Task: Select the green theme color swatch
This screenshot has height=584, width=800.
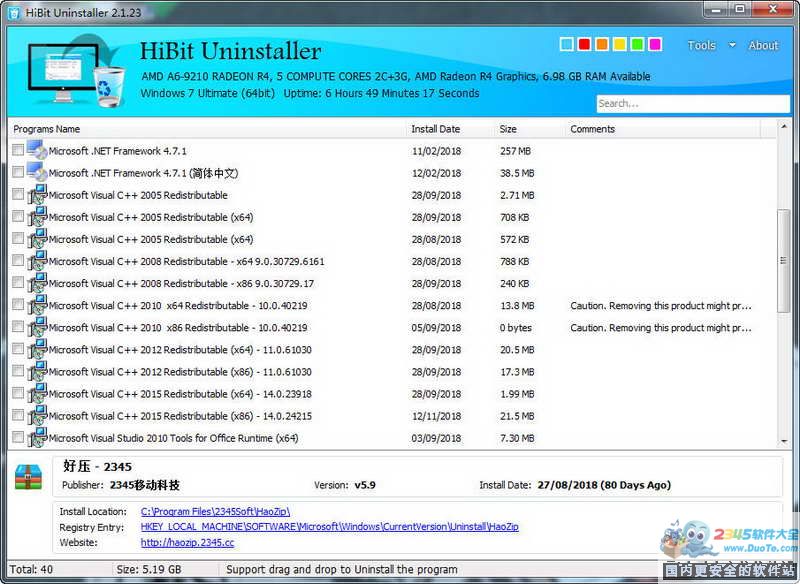Action: coord(637,44)
